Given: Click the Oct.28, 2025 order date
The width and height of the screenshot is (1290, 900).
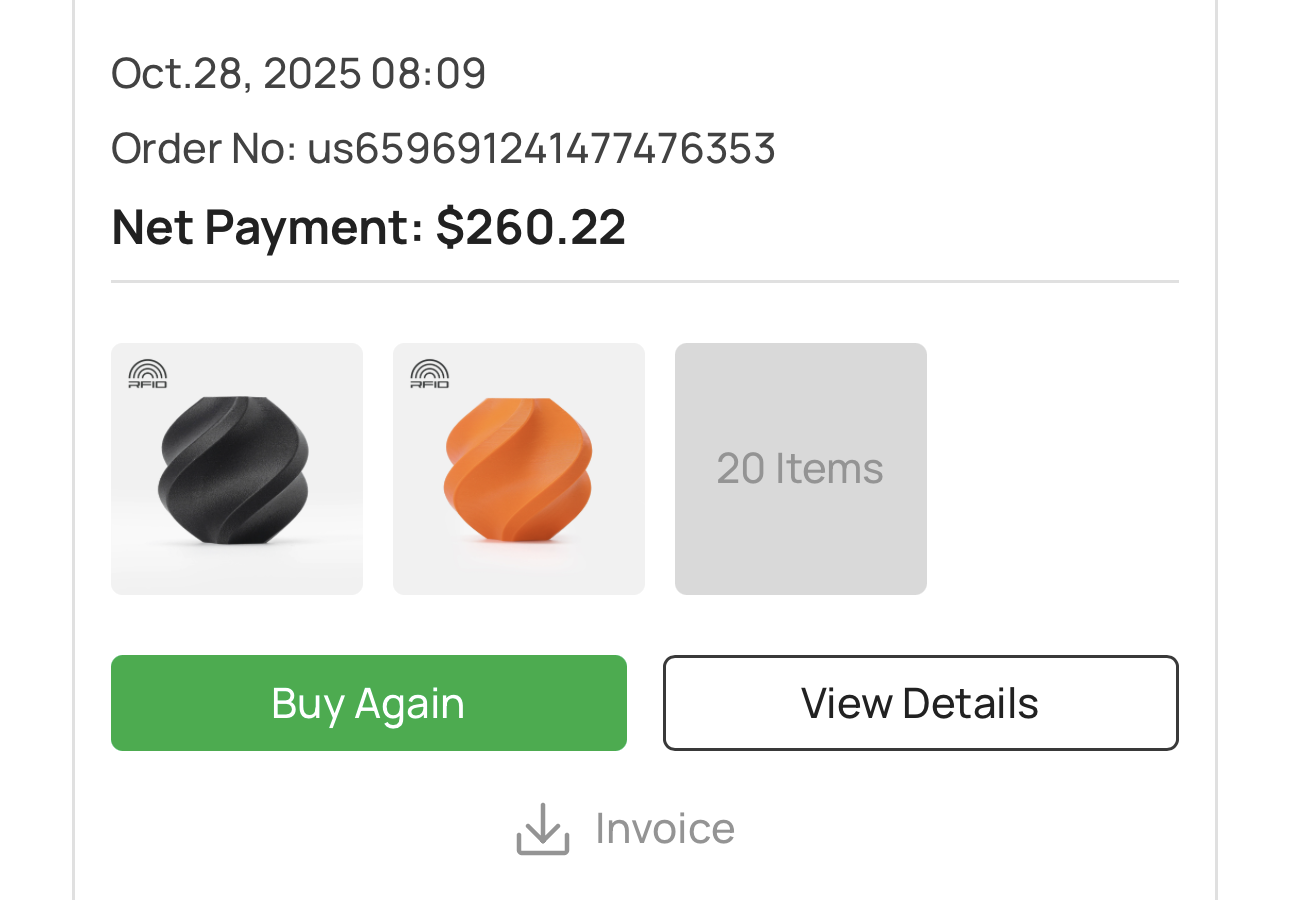Looking at the screenshot, I should 236,74.
